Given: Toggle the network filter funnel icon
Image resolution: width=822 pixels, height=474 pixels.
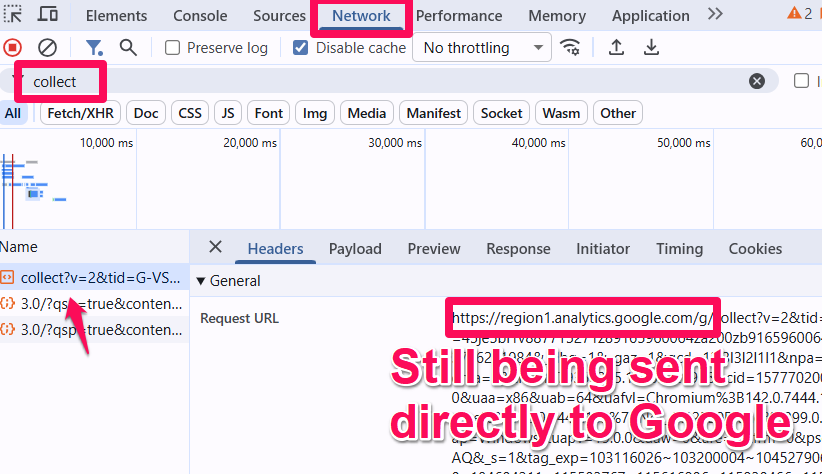Looking at the screenshot, I should pyautogui.click(x=93, y=48).
